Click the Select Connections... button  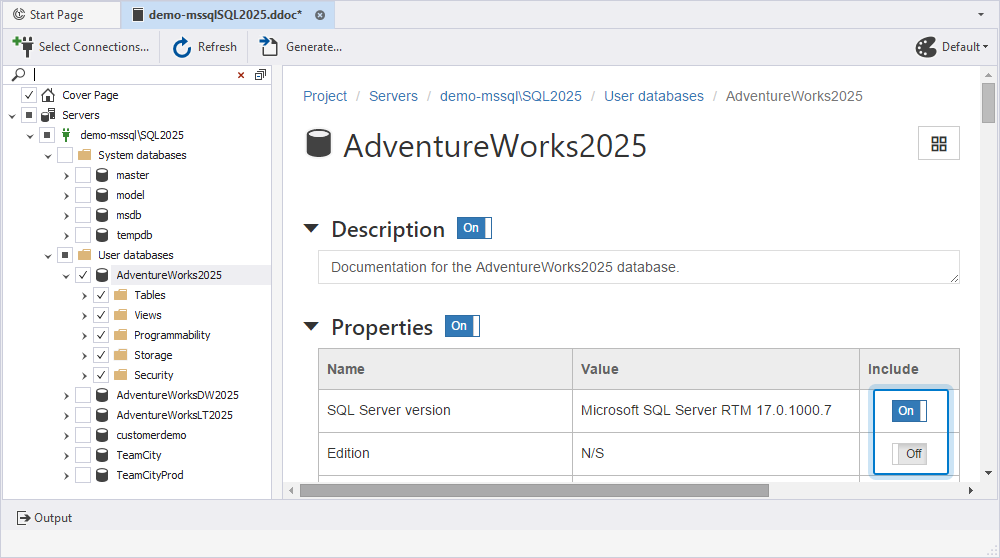coord(81,47)
